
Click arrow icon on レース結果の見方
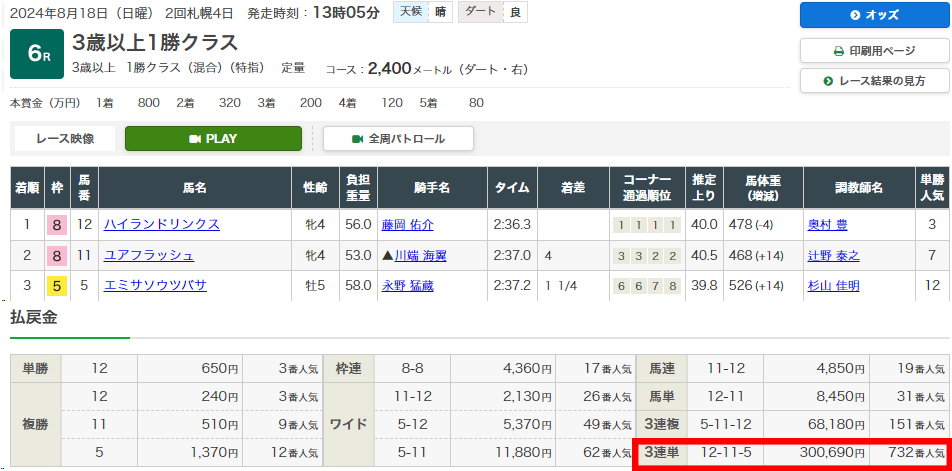[x=828, y=81]
